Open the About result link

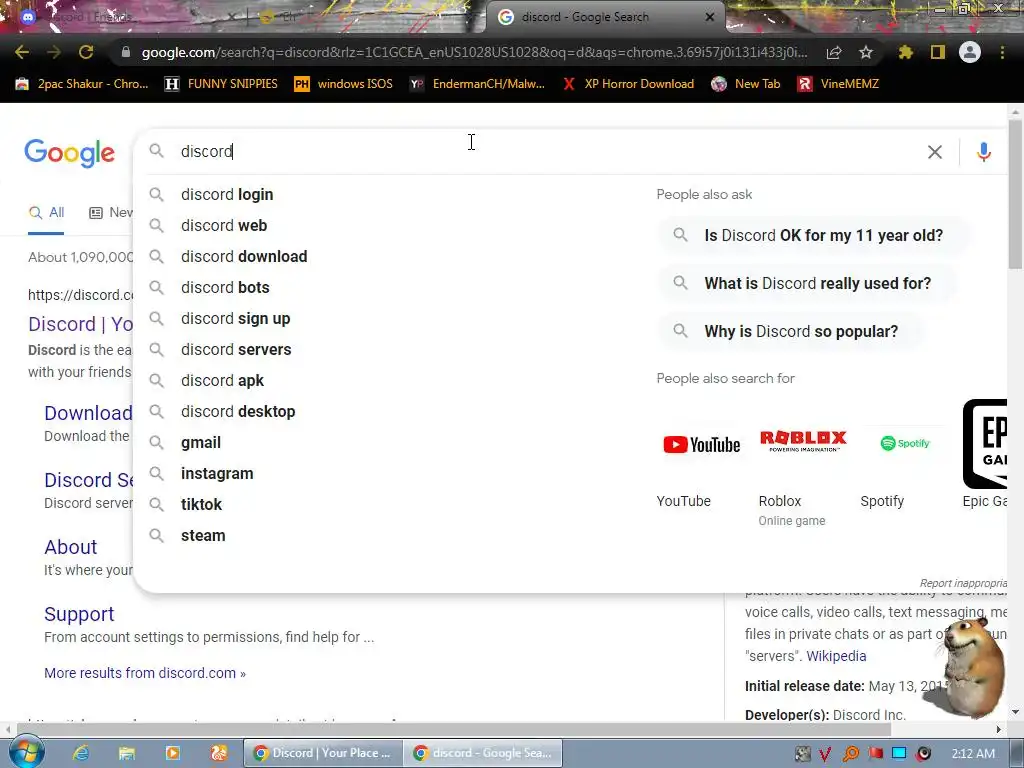tap(71, 547)
